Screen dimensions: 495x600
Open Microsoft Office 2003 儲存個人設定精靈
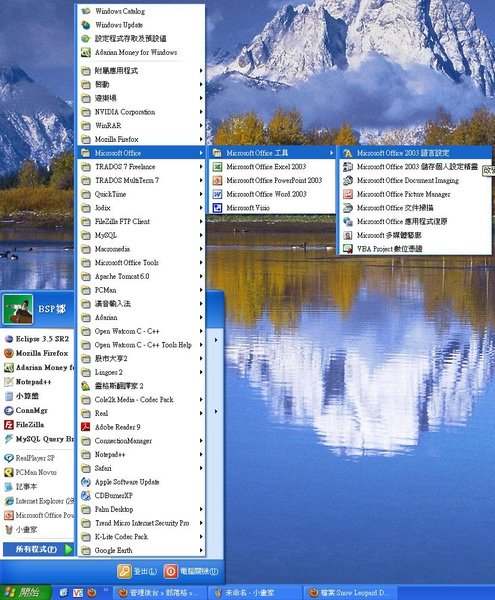[415, 166]
